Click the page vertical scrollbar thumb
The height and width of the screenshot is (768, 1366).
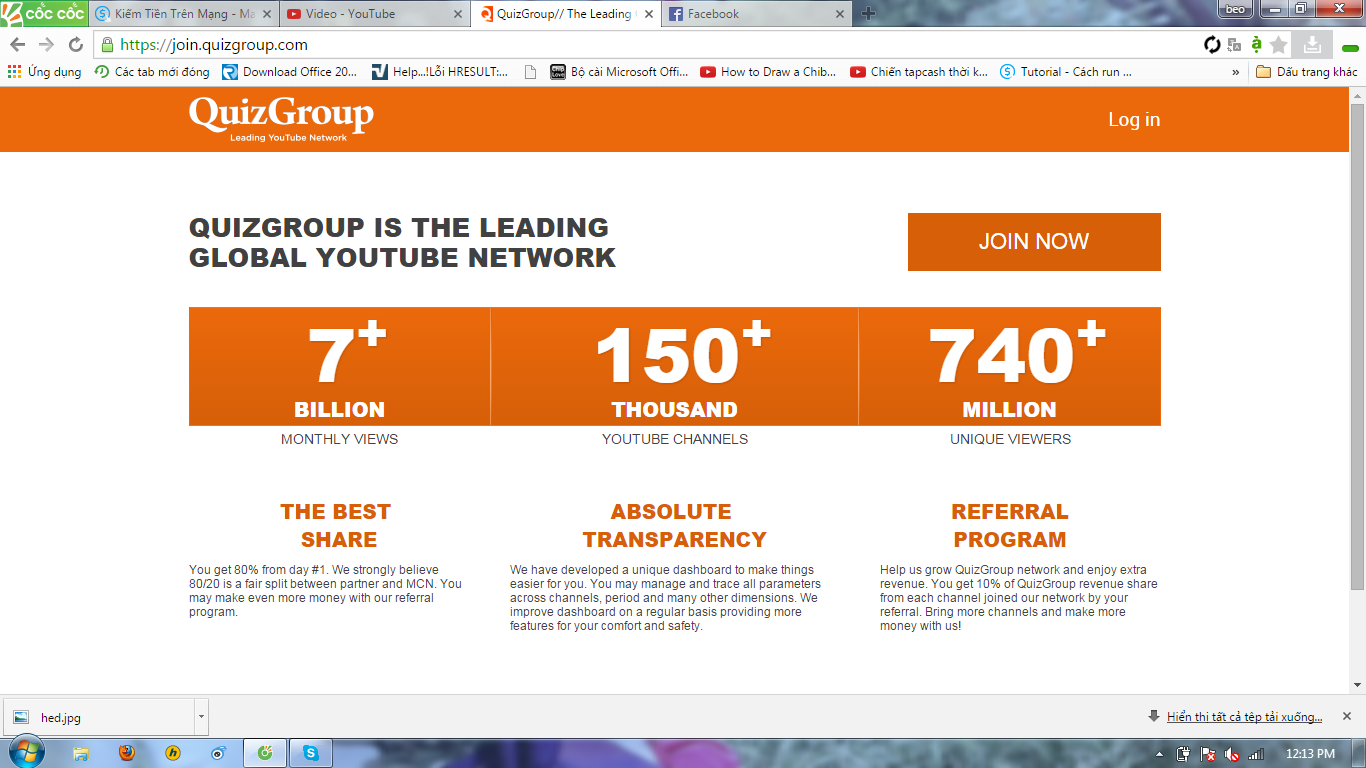(x=1357, y=345)
